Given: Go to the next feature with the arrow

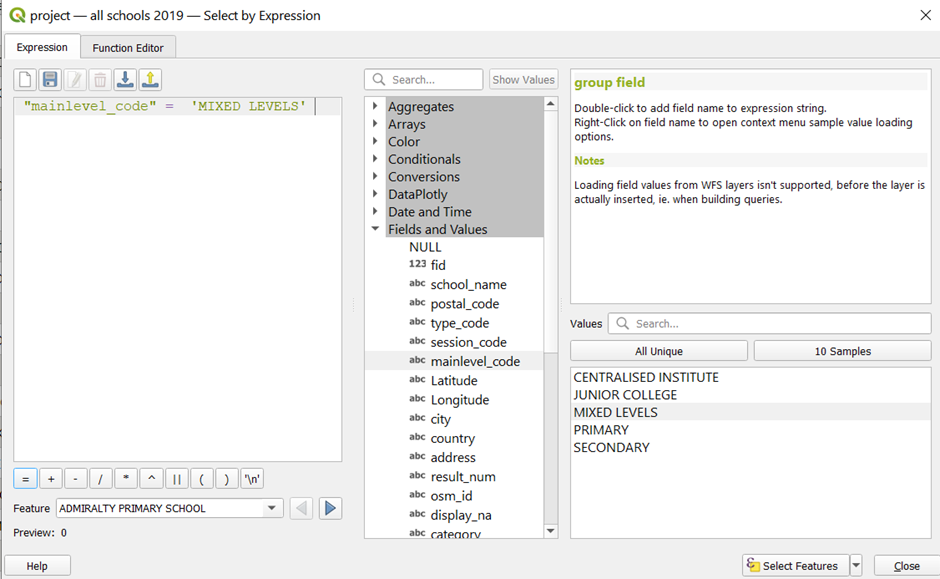Looking at the screenshot, I should tap(330, 508).
